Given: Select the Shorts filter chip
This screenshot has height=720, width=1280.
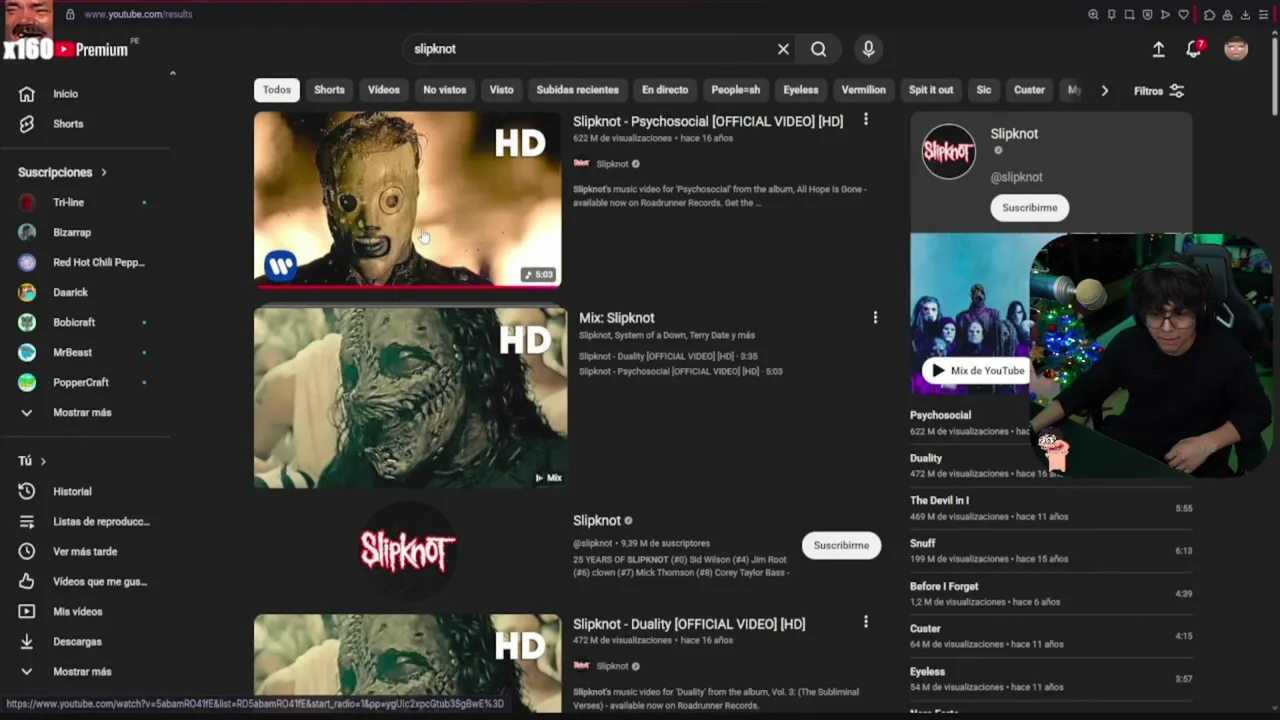Looking at the screenshot, I should click(329, 90).
